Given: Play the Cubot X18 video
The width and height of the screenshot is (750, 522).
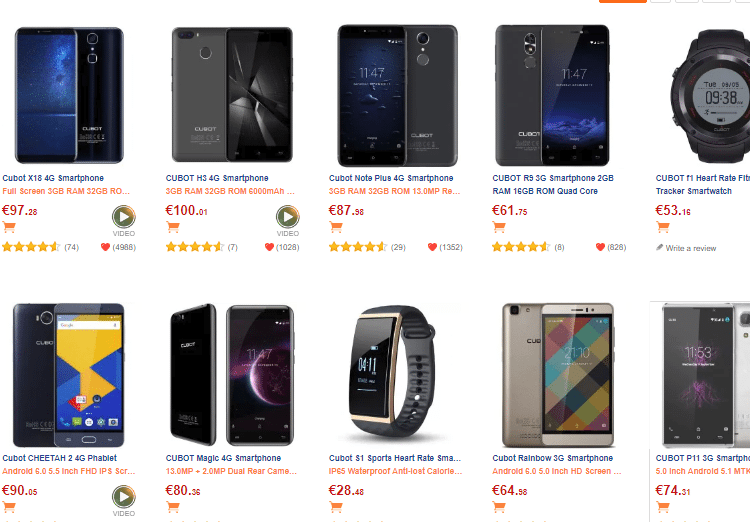Looking at the screenshot, I should [124, 216].
